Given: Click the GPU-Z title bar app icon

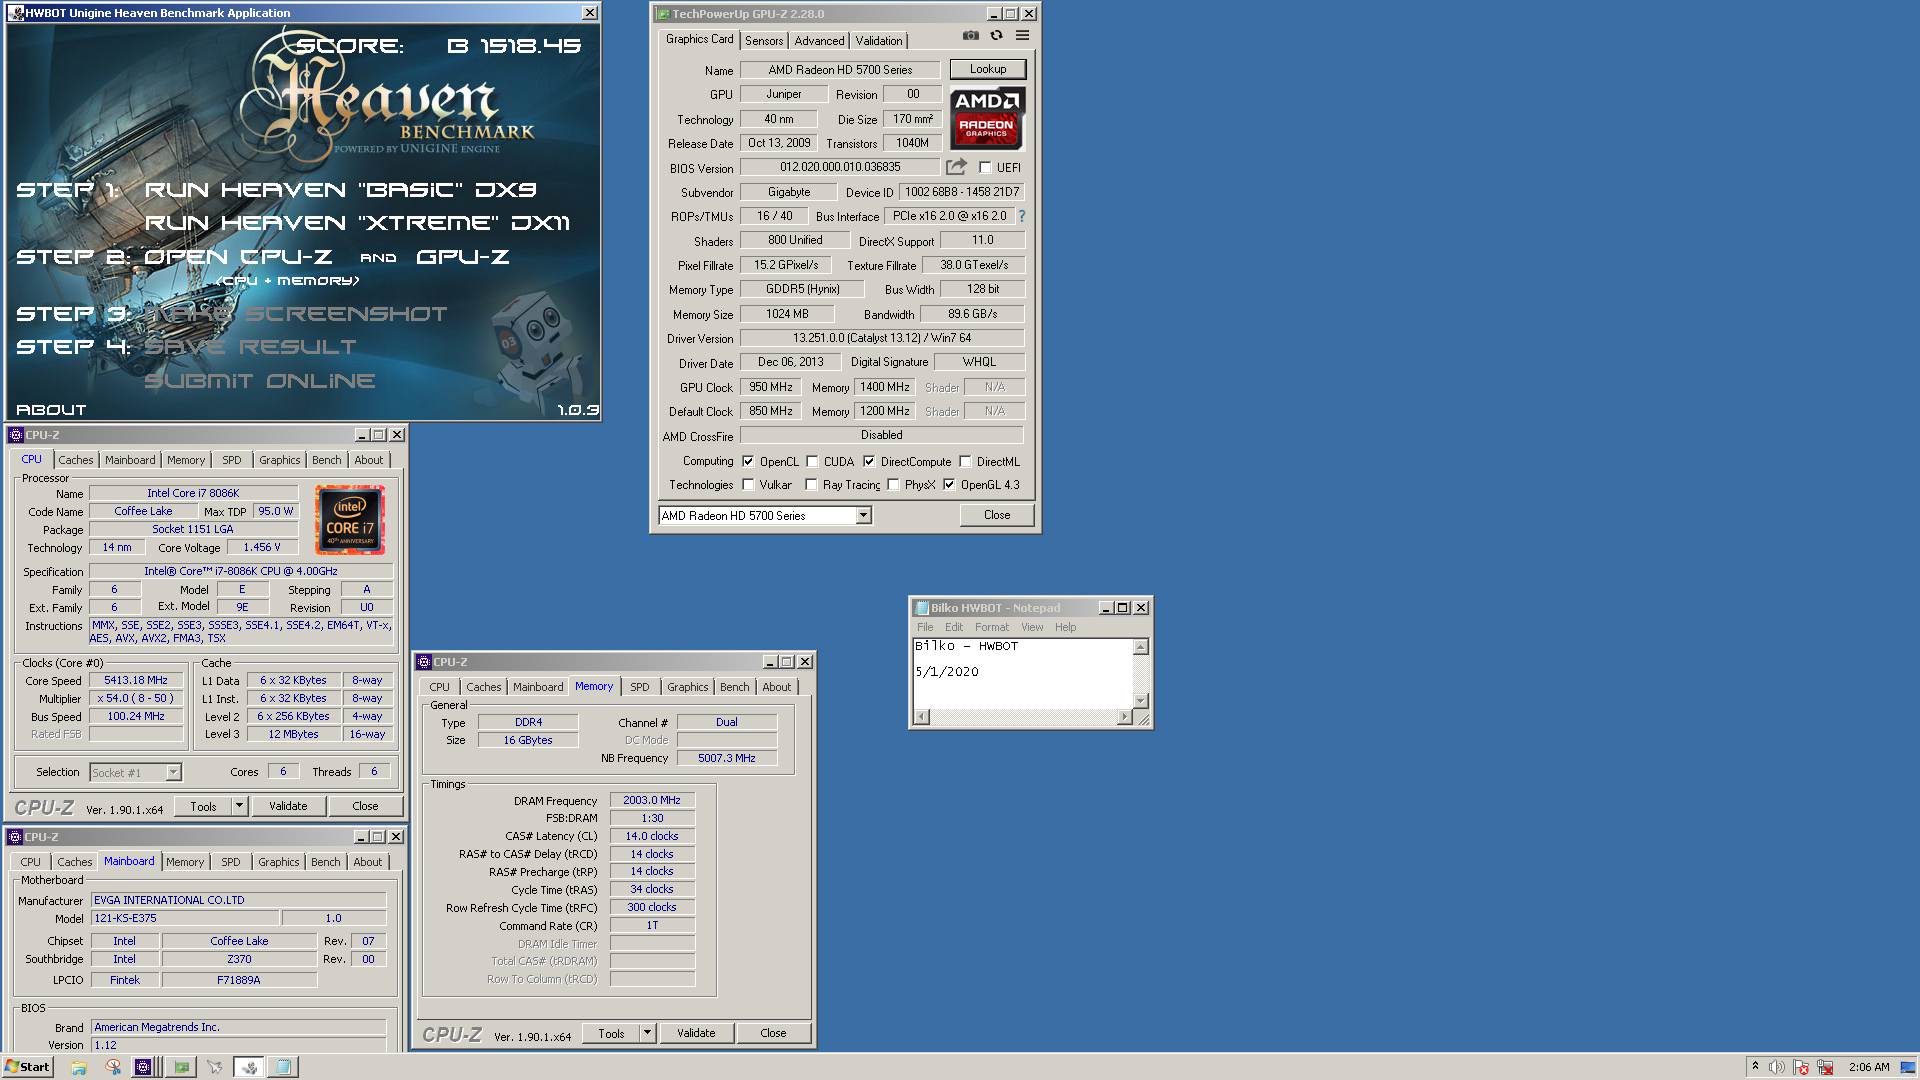Looking at the screenshot, I should pyautogui.click(x=662, y=14).
